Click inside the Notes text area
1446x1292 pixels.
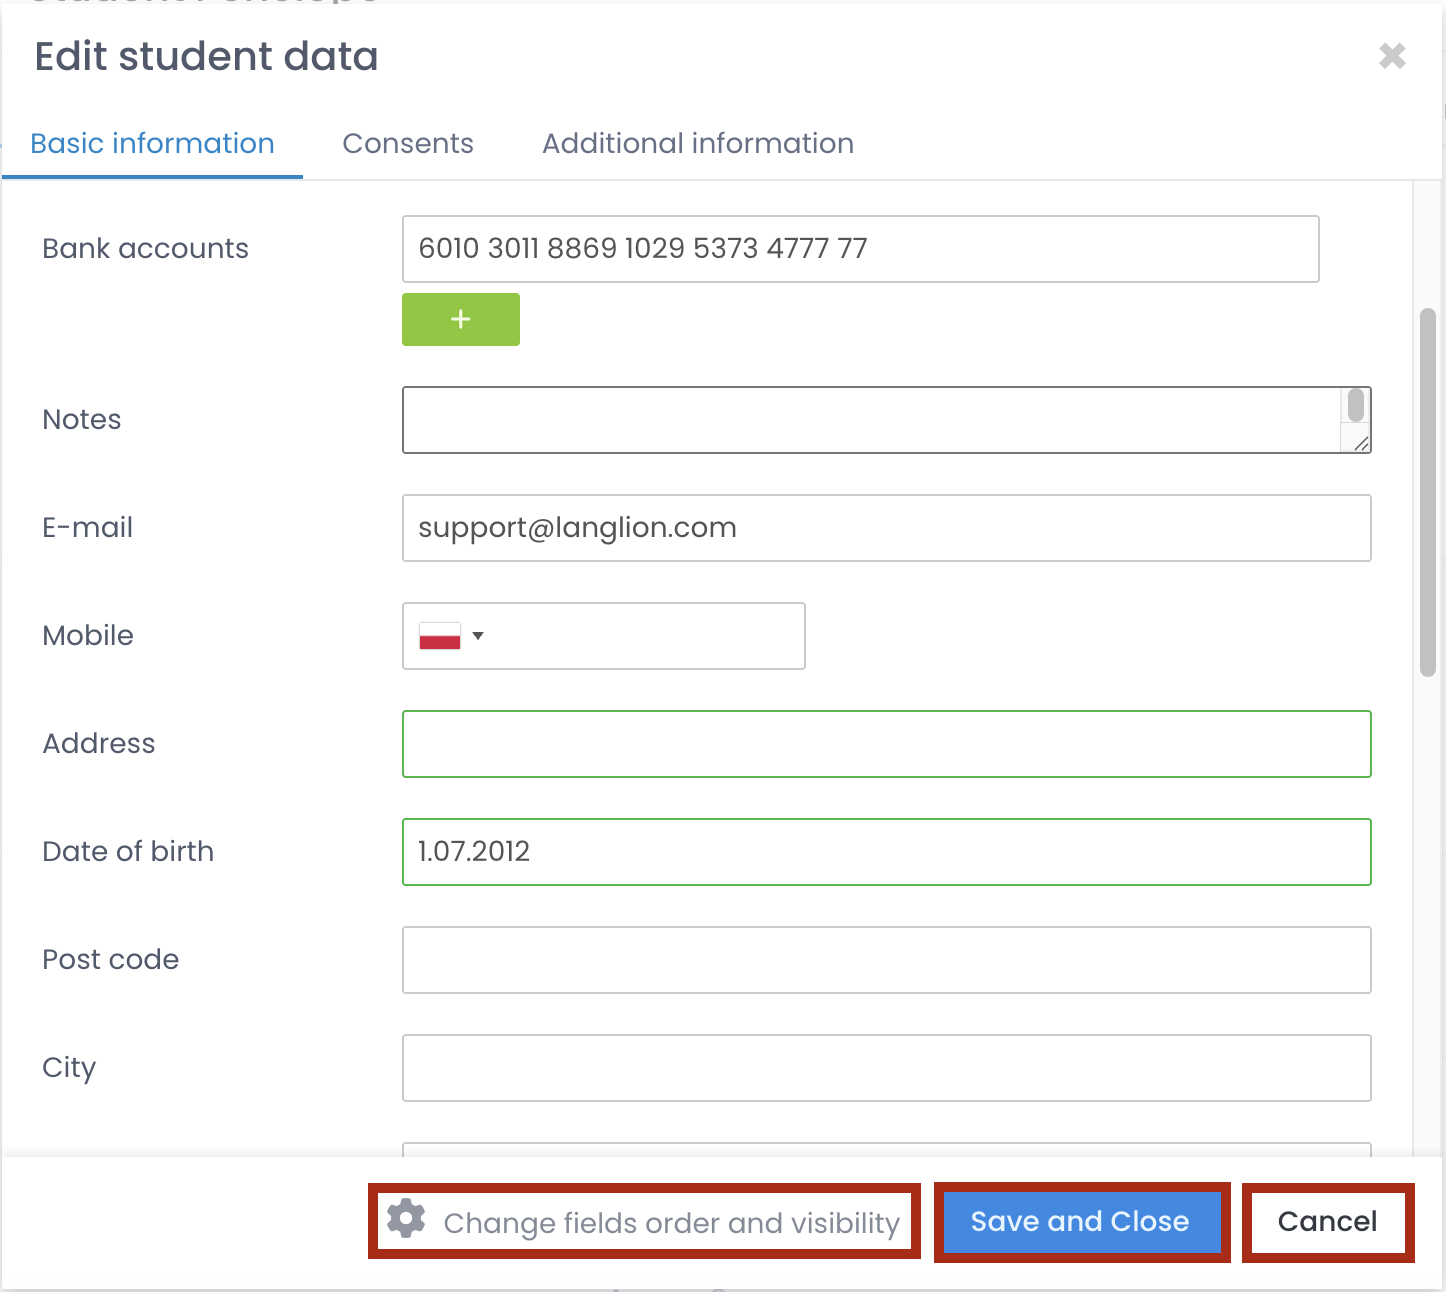coord(870,420)
